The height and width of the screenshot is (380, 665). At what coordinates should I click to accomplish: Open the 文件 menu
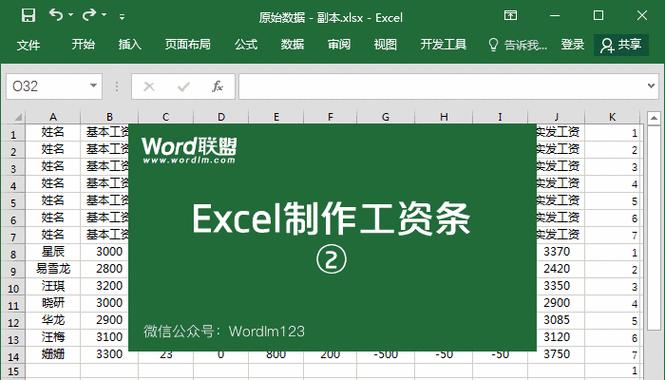28,45
